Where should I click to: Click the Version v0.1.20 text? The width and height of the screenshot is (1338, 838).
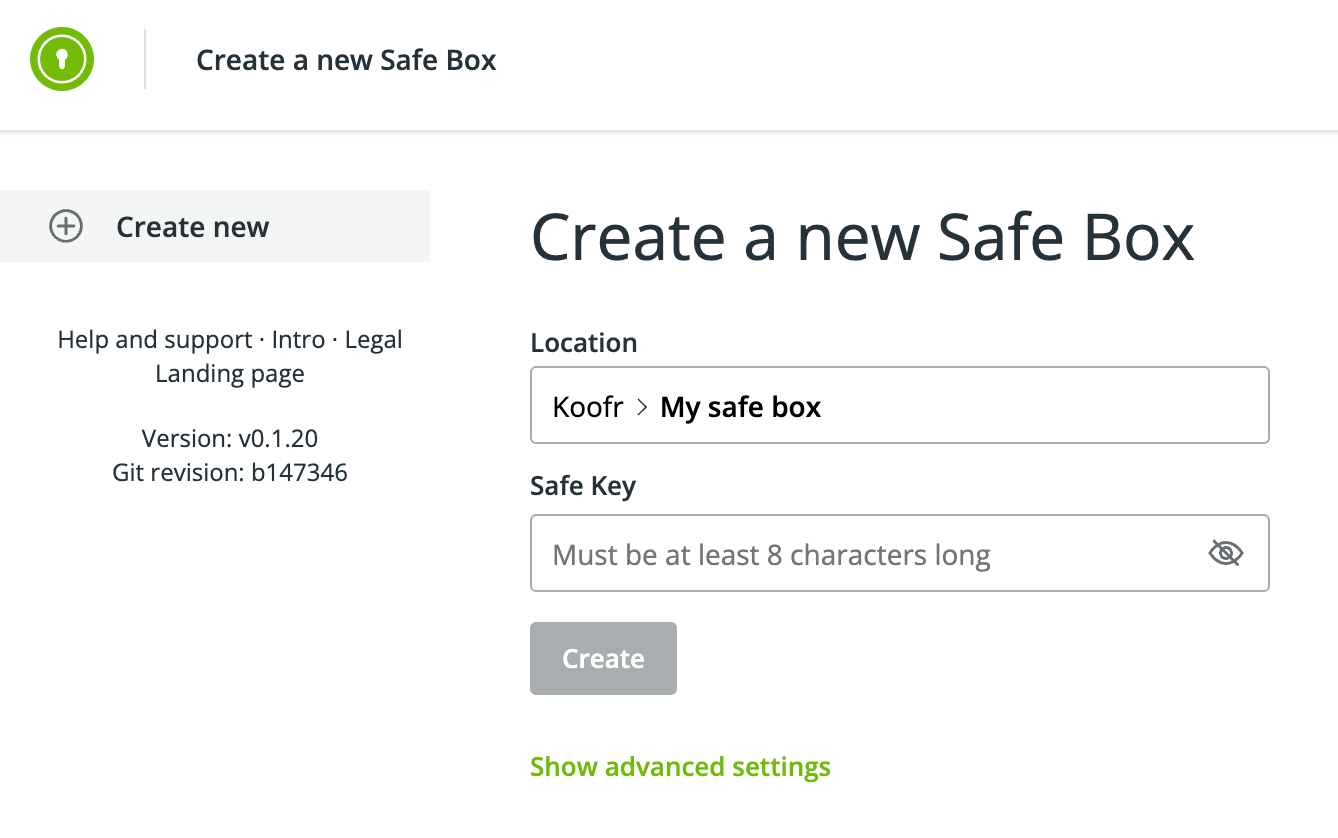tap(230, 438)
